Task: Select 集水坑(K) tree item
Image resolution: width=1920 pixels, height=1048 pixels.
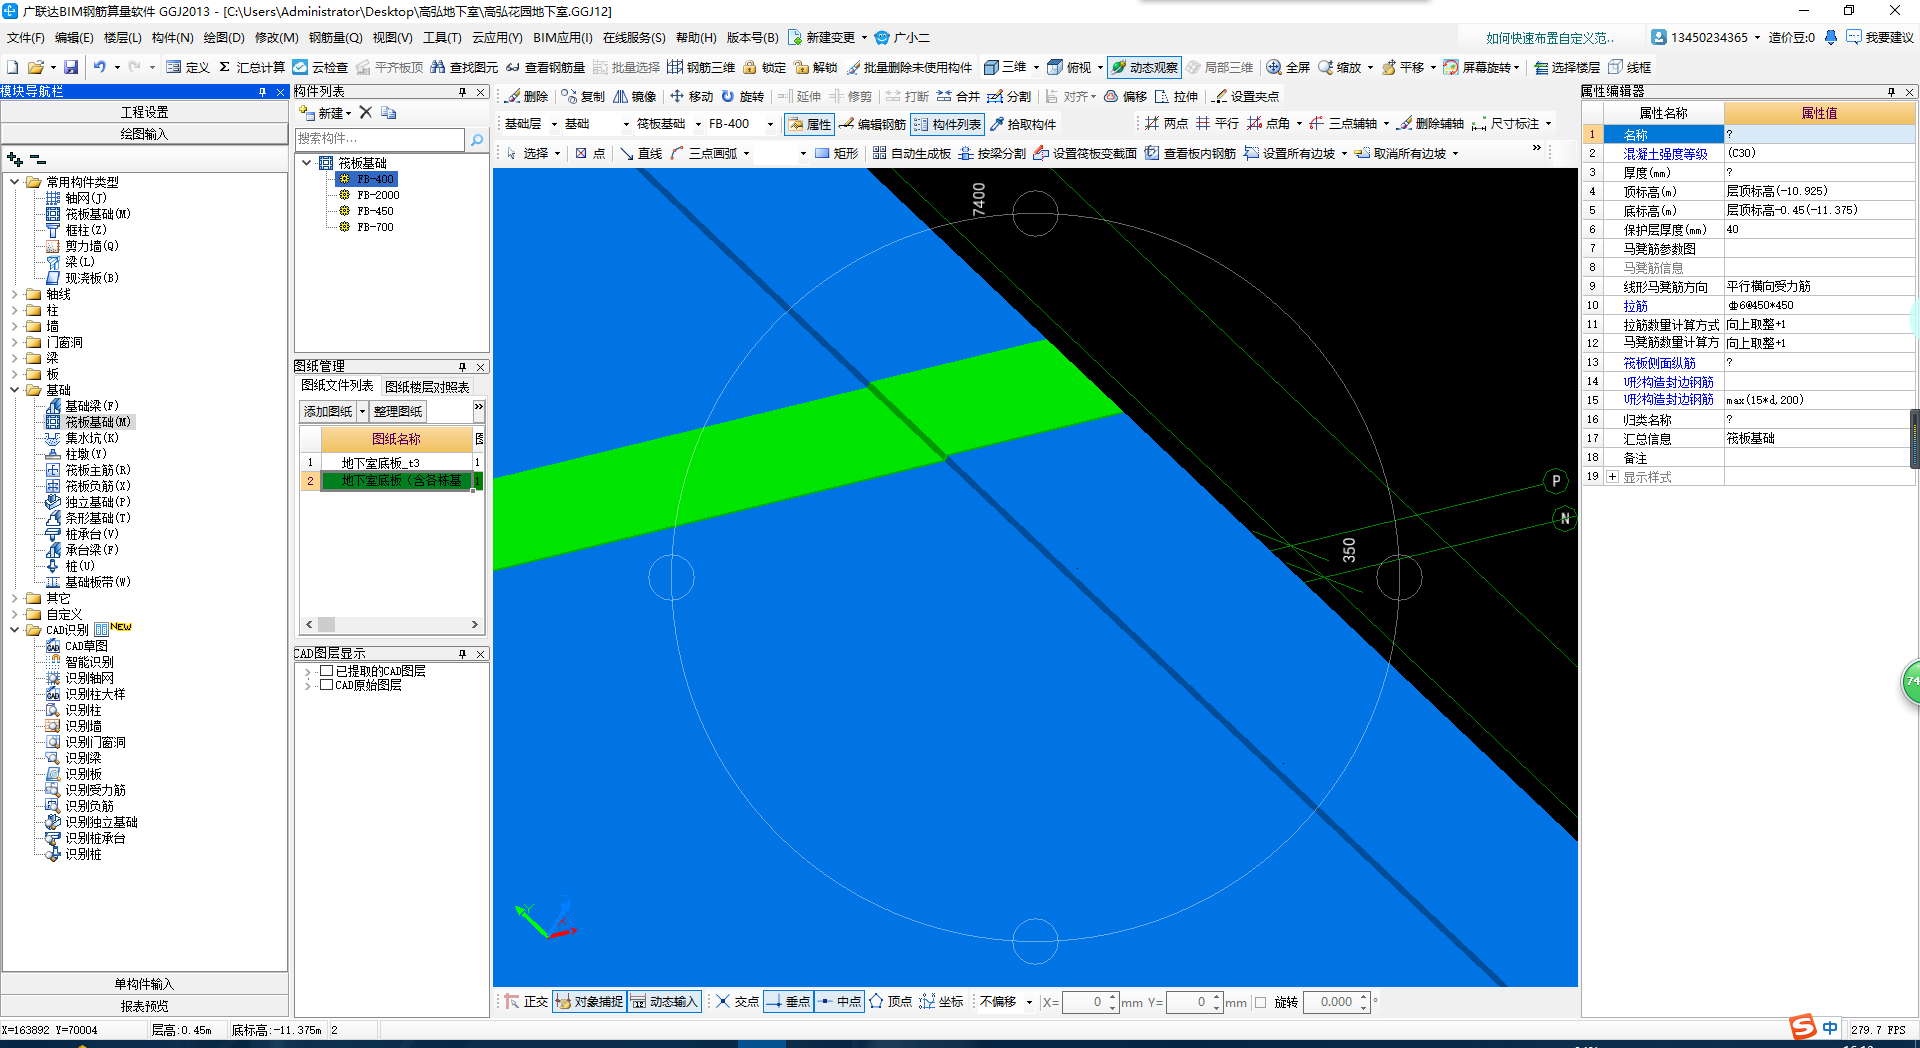Action: pyautogui.click(x=92, y=438)
